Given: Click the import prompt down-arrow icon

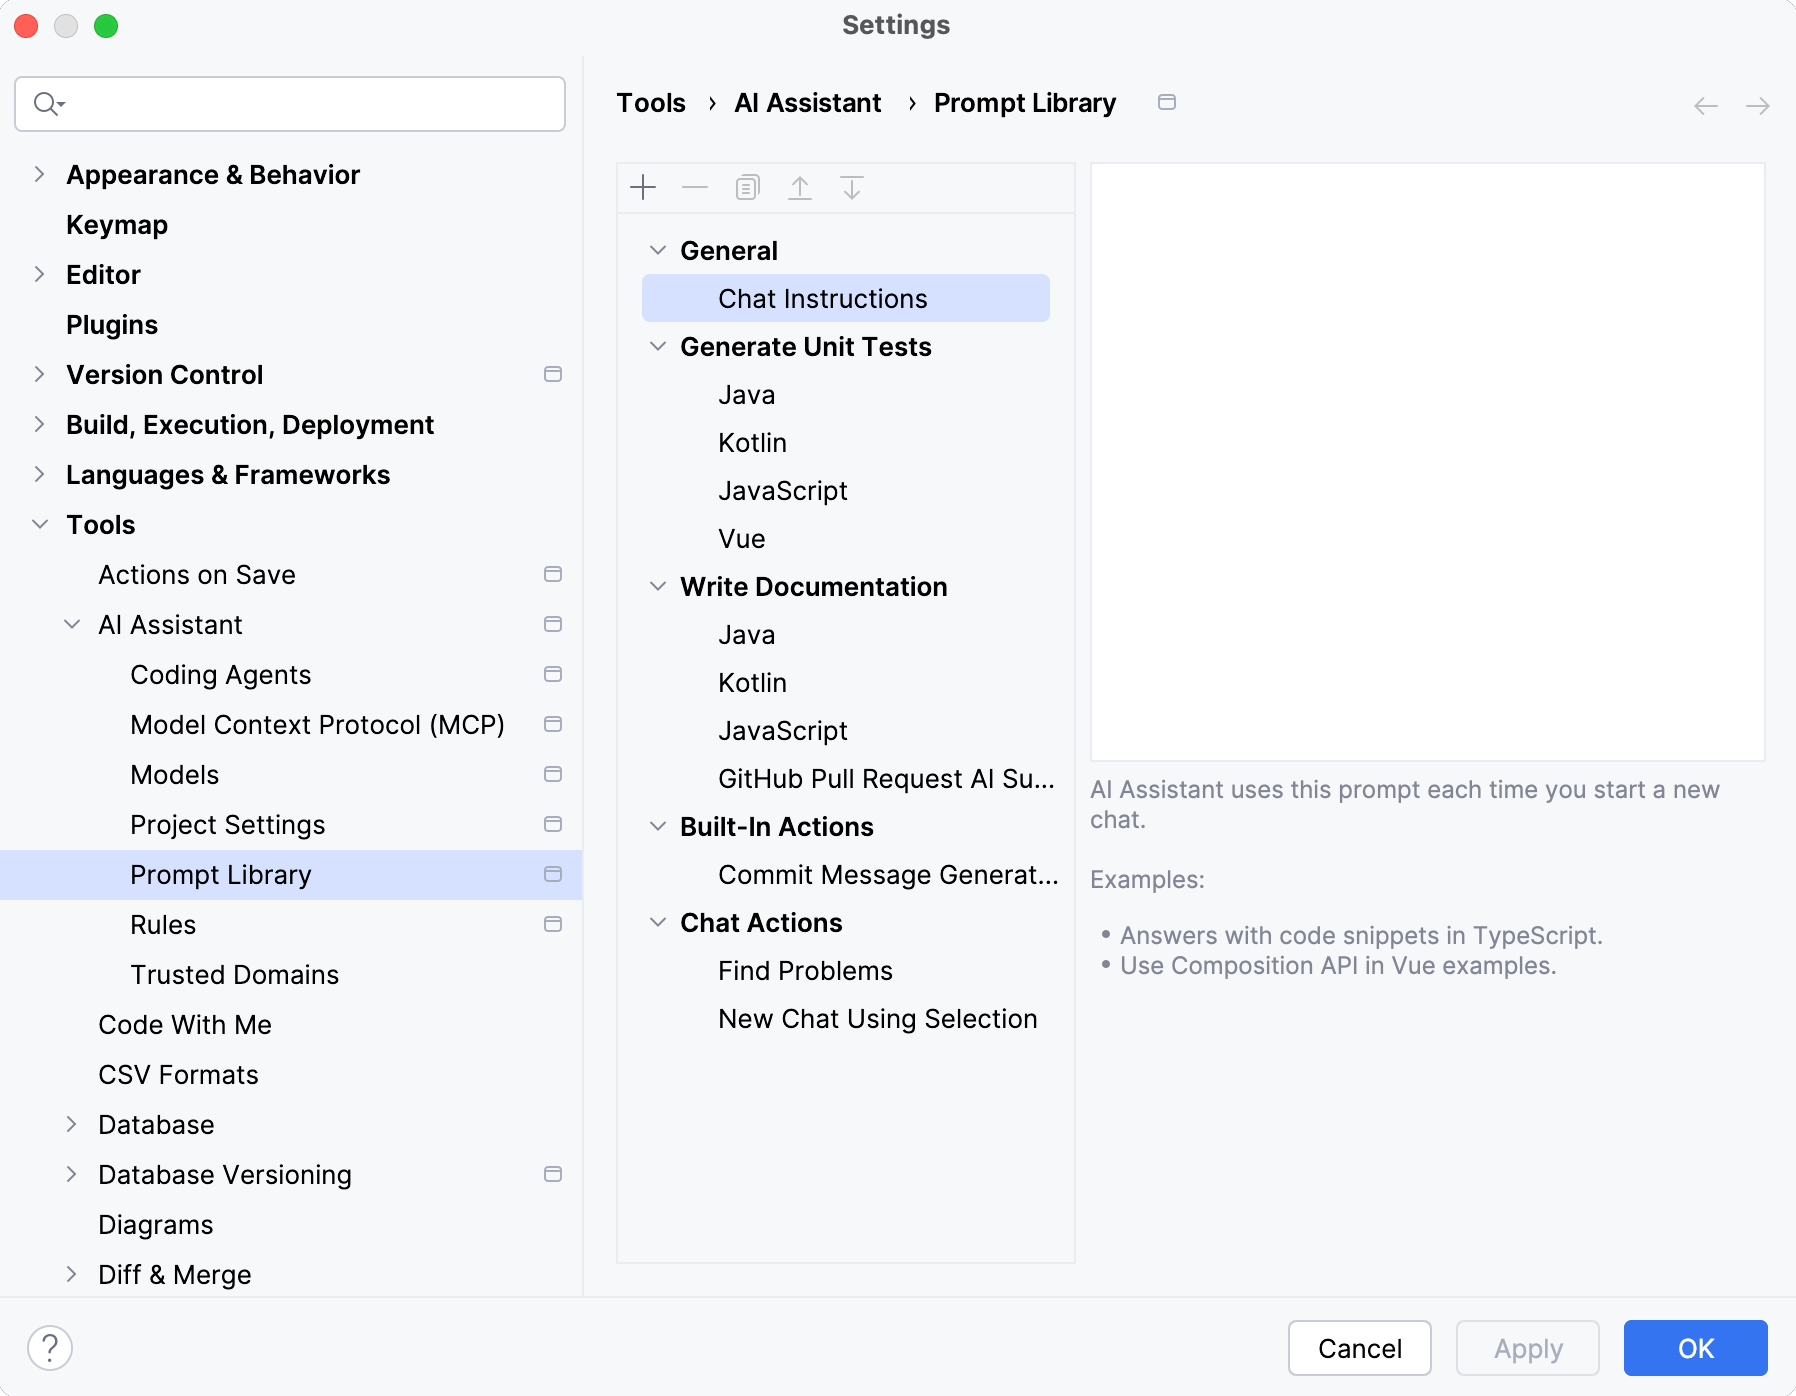Looking at the screenshot, I should tap(852, 188).
